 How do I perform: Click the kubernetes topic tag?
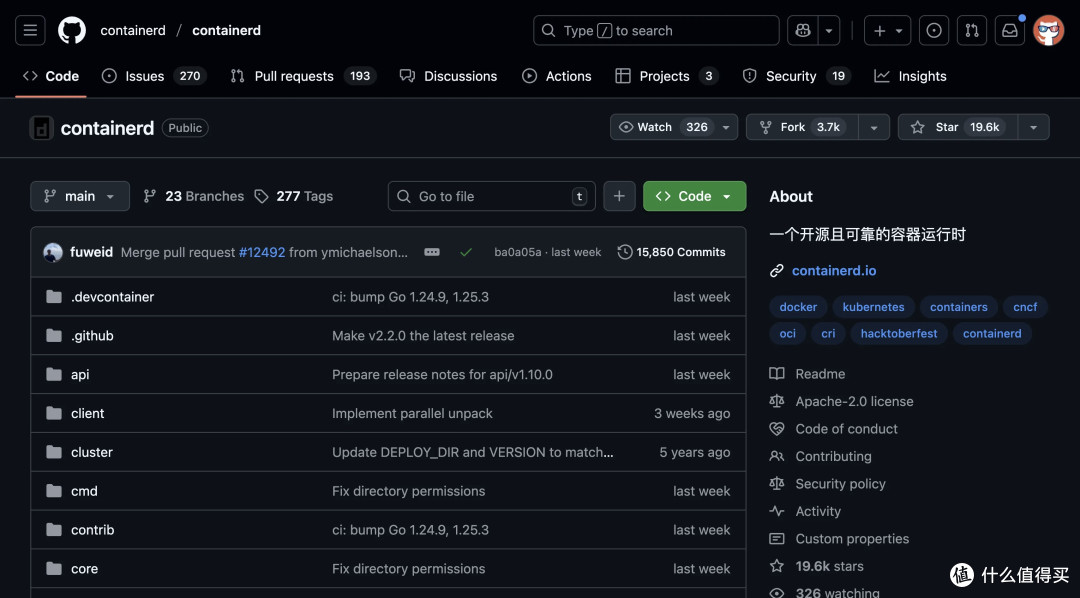point(873,307)
